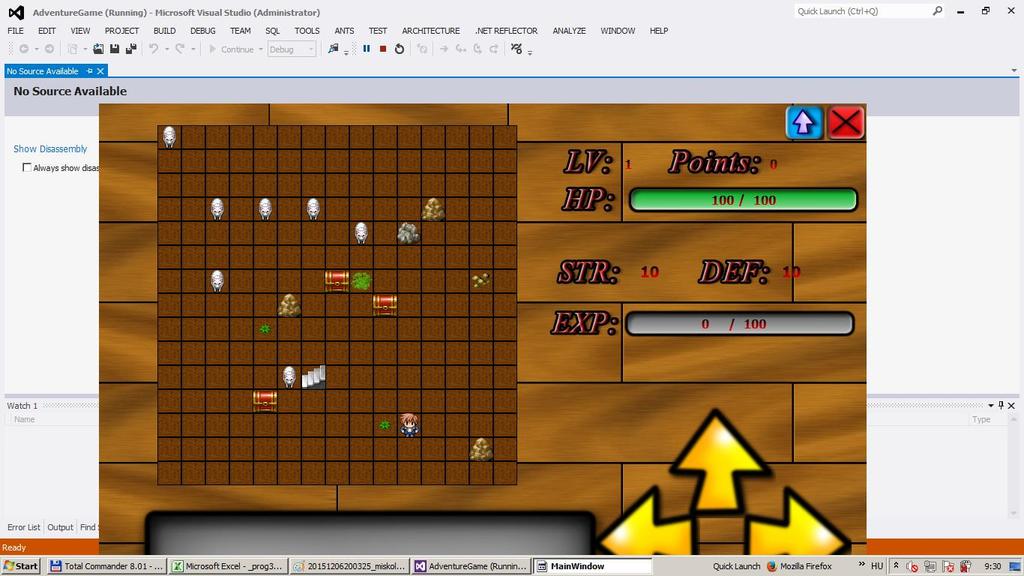Click the Name column header in Watch 1
1024x576 pixels.
pyautogui.click(x=25, y=419)
